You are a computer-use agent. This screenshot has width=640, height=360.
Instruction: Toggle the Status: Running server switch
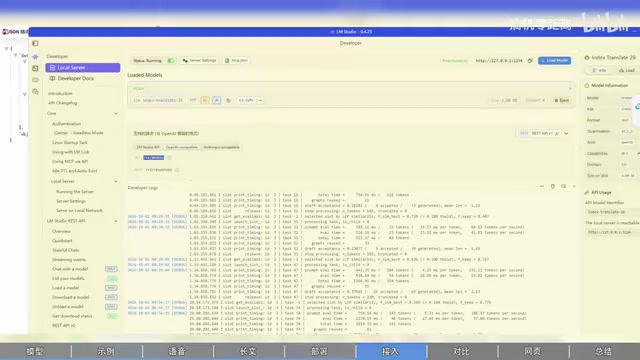click(171, 60)
